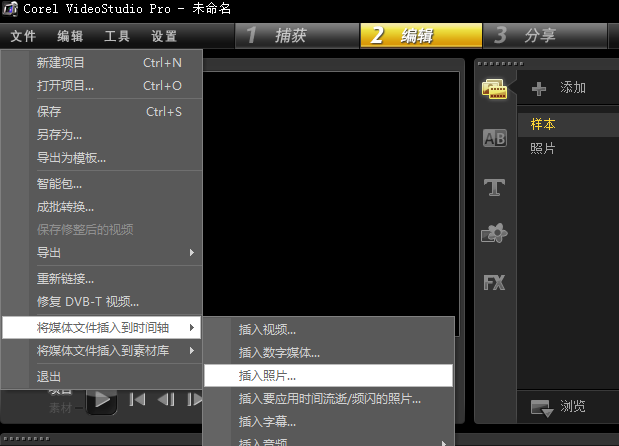
Task: Choose 修复 DVB-T 视频... menu entry
Action: (102, 302)
